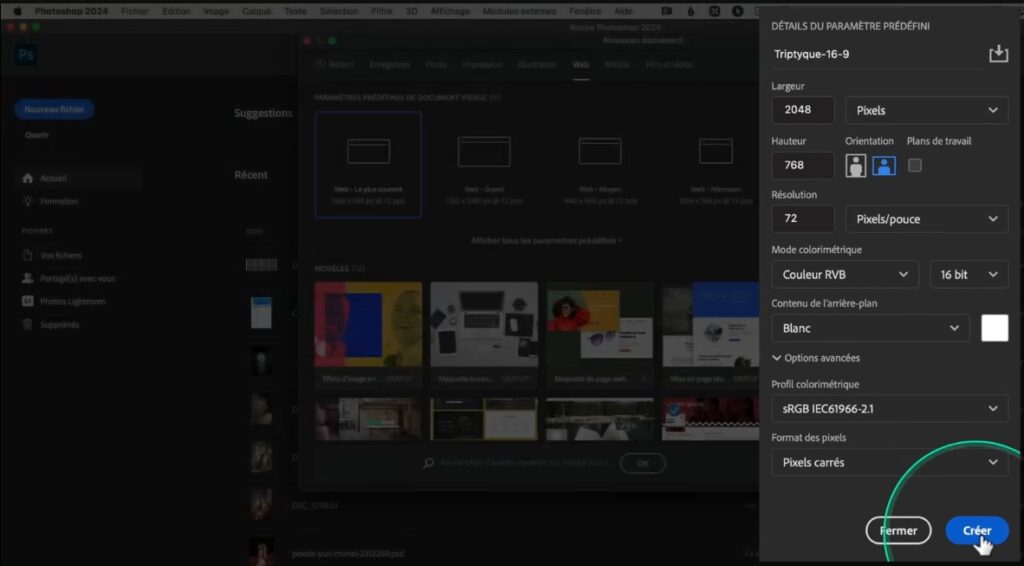Enable the Plans de travail checkbox
Screen dimensions: 1024x566
(x=915, y=166)
